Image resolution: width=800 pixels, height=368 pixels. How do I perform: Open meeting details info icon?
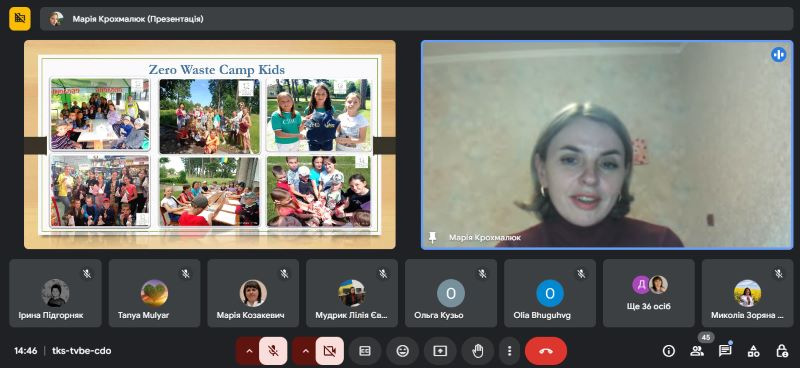[x=668, y=351]
